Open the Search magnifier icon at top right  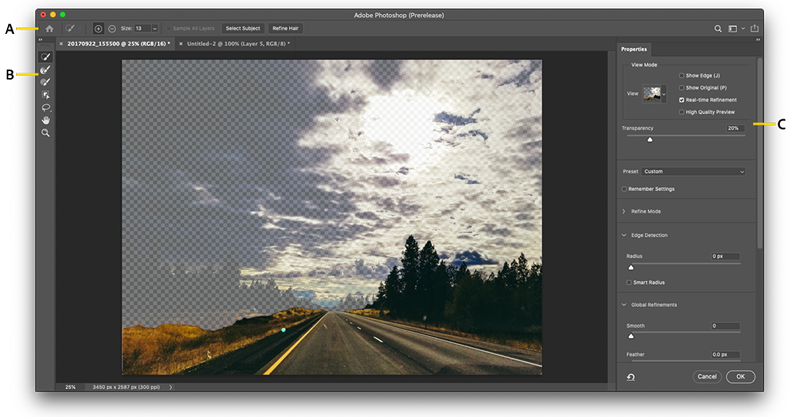718,29
